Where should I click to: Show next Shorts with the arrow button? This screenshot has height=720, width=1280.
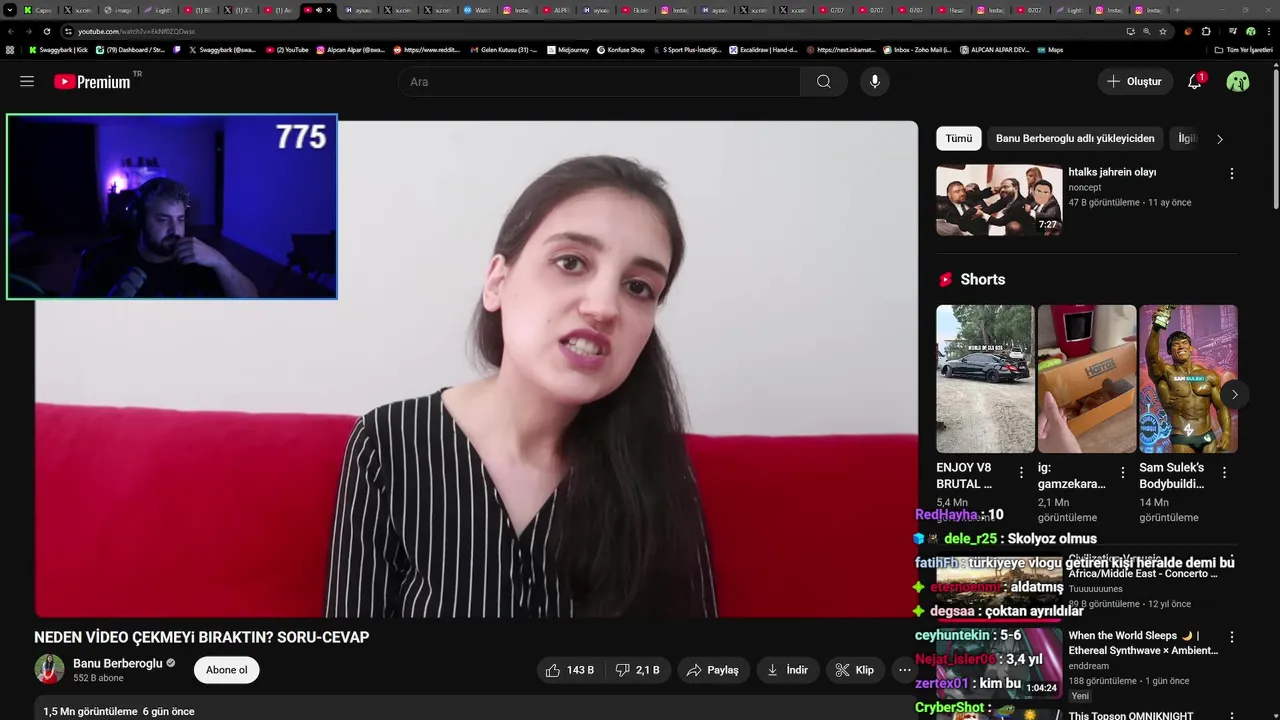[x=1234, y=394]
